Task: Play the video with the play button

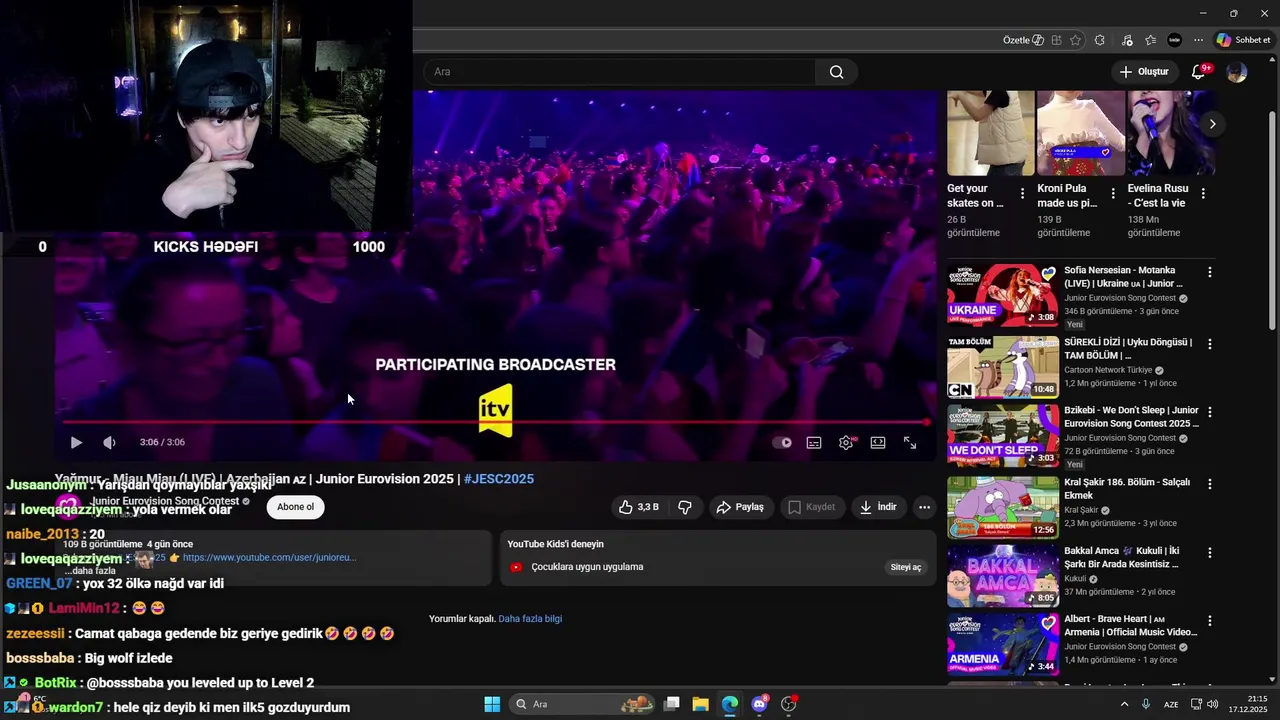Action: (76, 442)
